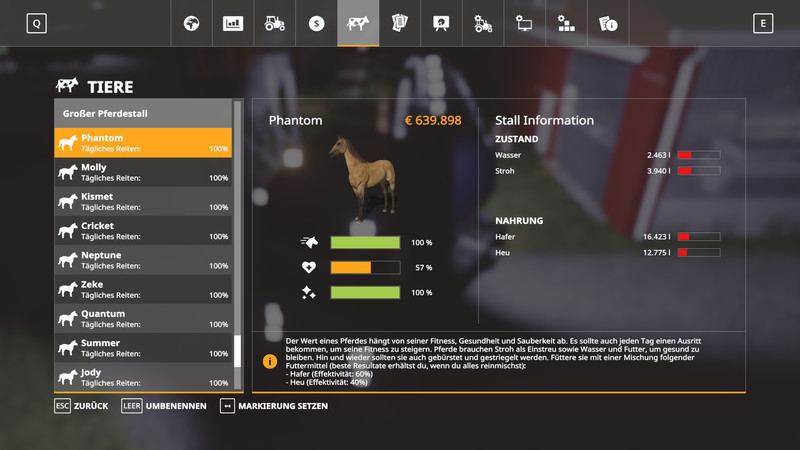
Task: Open the vehicles tractor tab icon
Action: click(274, 23)
